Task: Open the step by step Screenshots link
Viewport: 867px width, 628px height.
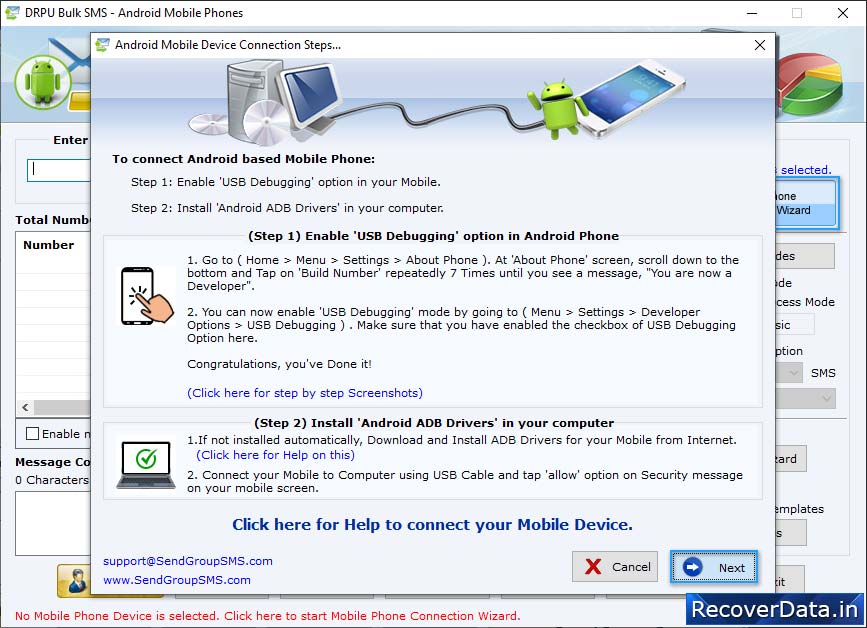Action: coord(305,393)
